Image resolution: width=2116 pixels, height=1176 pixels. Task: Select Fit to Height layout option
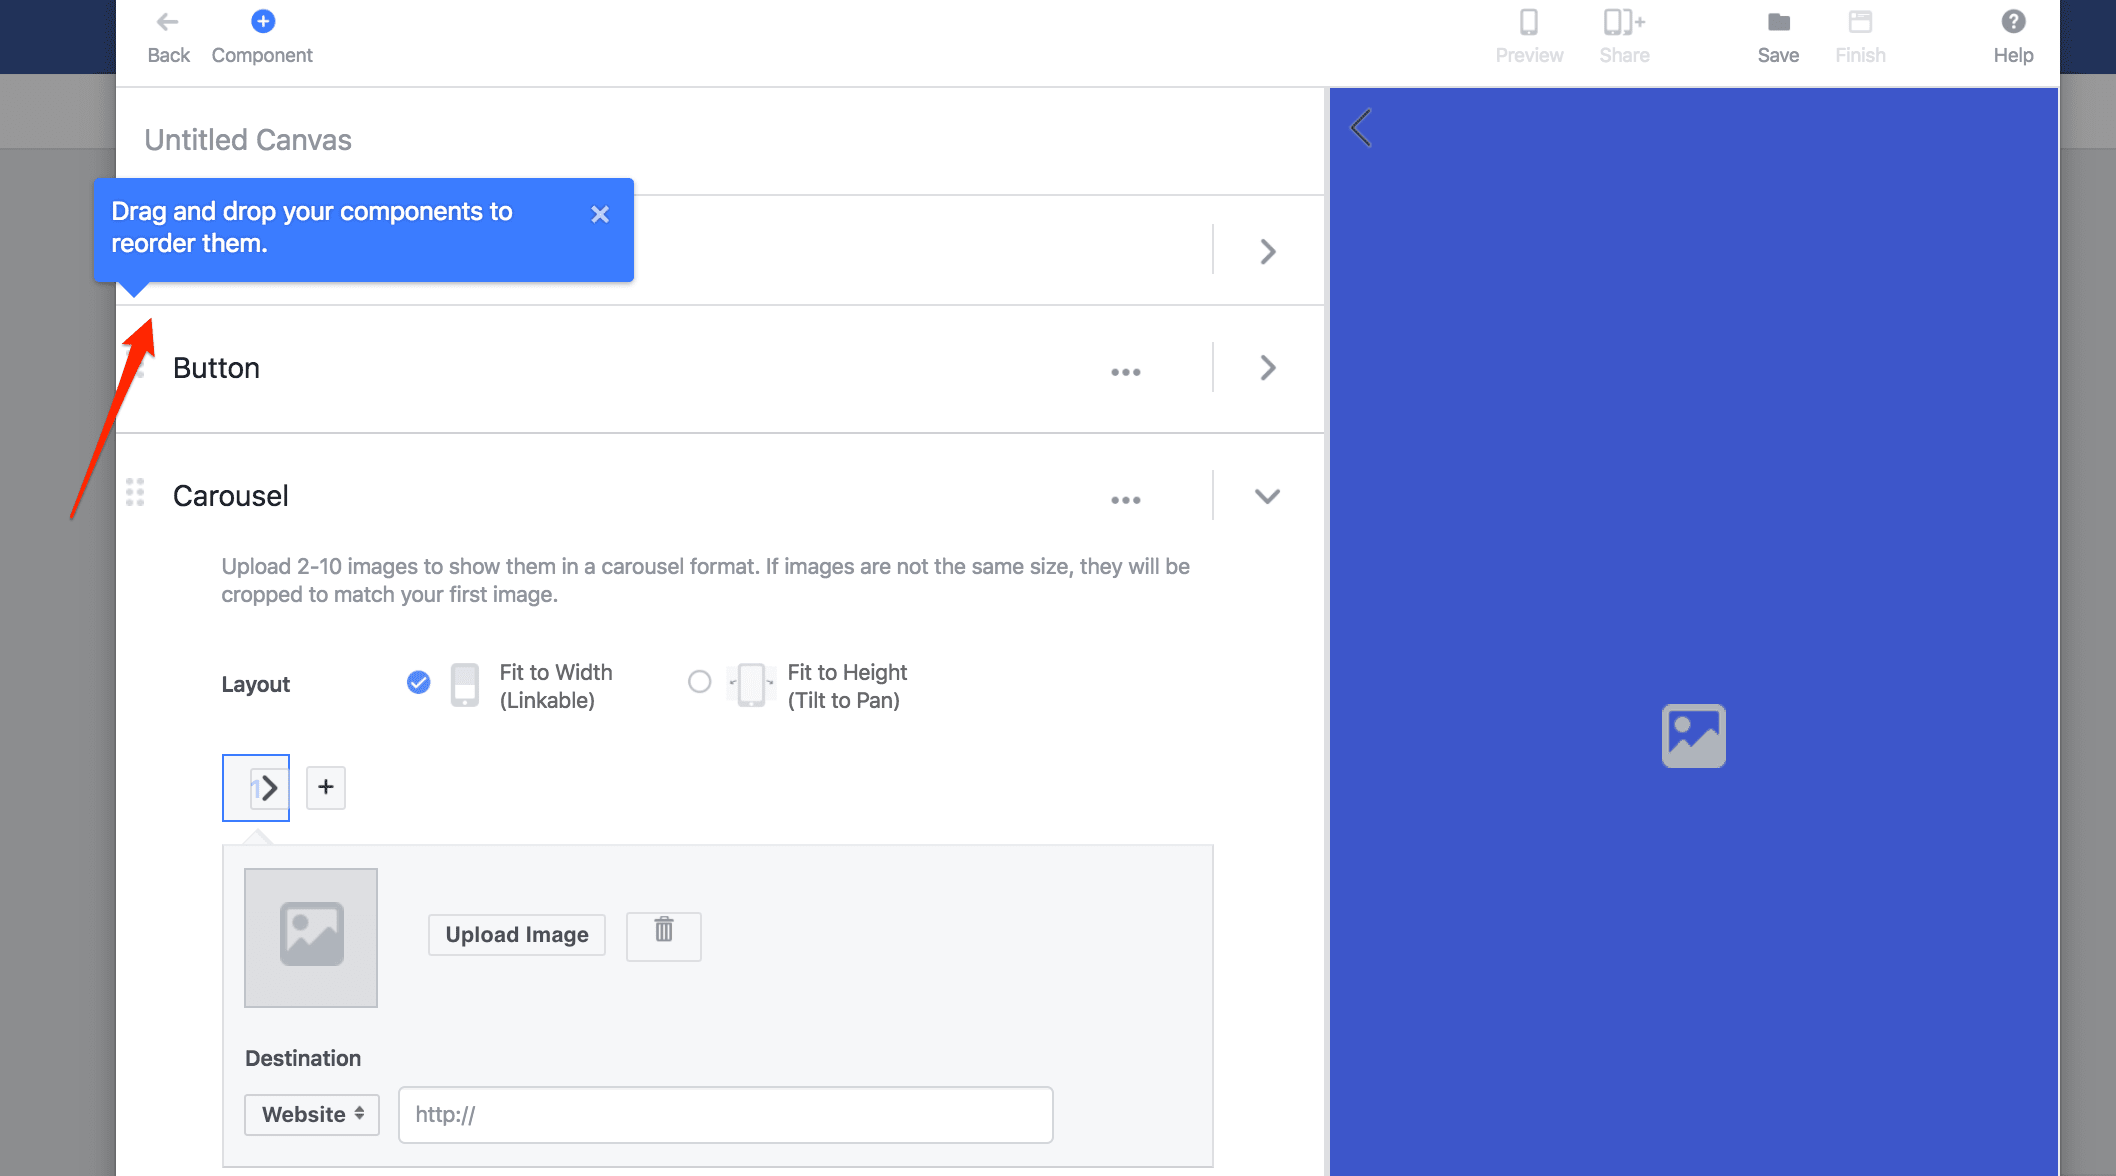[x=699, y=682]
